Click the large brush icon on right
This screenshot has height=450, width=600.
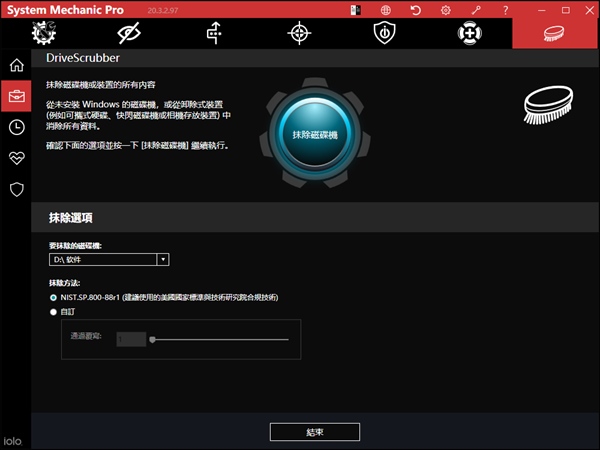[x=548, y=105]
